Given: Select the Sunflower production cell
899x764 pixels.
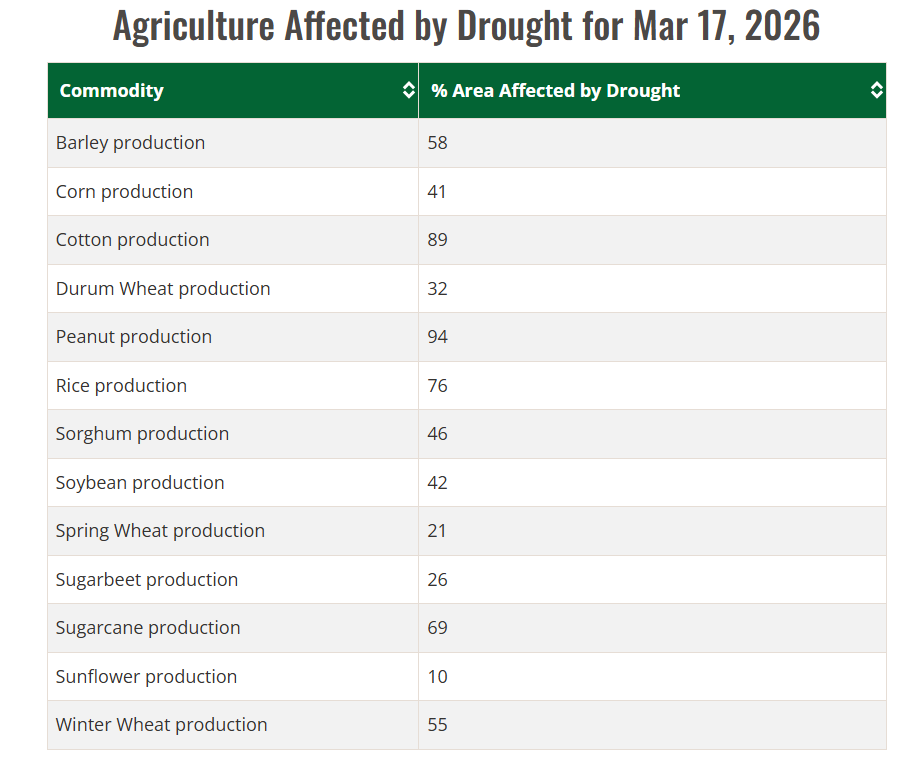Looking at the screenshot, I should [146, 677].
